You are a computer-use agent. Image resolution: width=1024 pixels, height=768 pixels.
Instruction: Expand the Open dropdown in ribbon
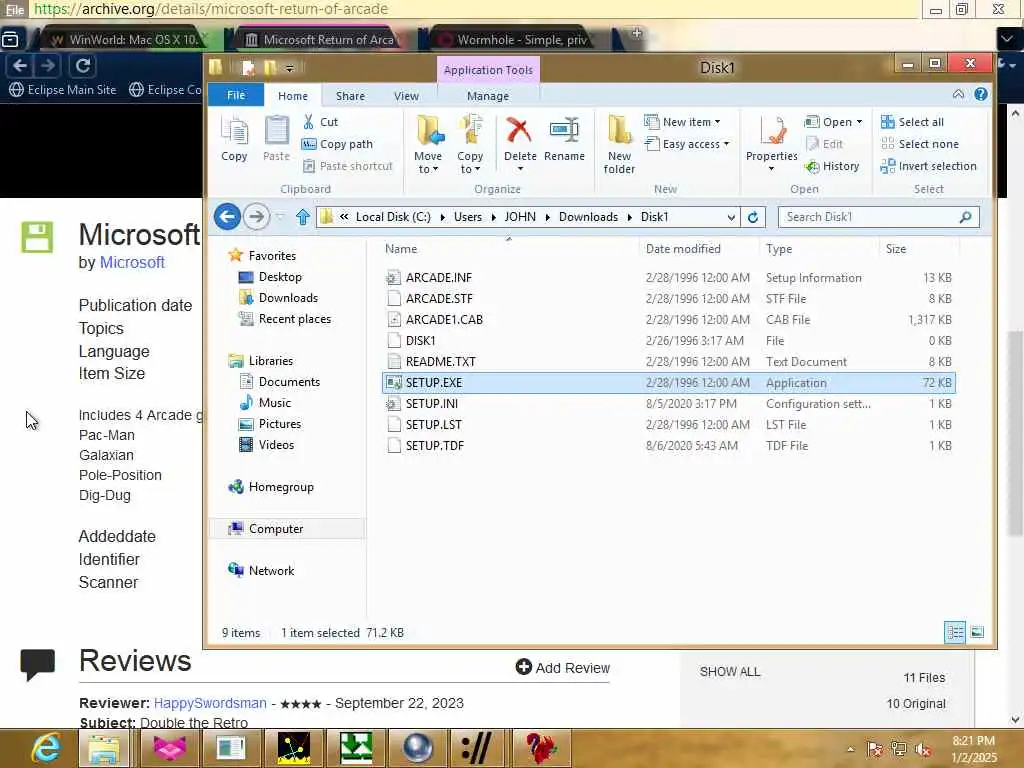click(x=833, y=122)
